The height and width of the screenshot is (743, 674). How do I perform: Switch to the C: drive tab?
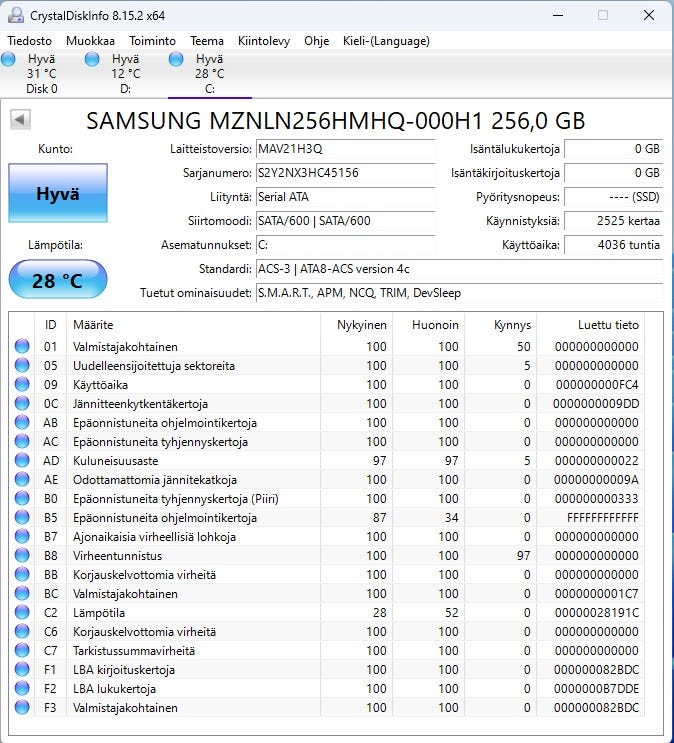click(x=209, y=74)
